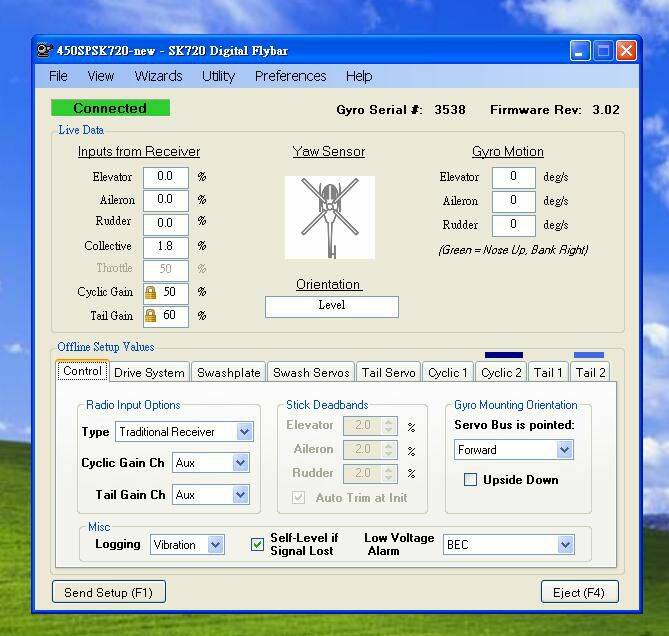Image resolution: width=669 pixels, height=636 pixels.
Task: Click the Gyro Motion Aileron deg/s field
Action: point(514,201)
